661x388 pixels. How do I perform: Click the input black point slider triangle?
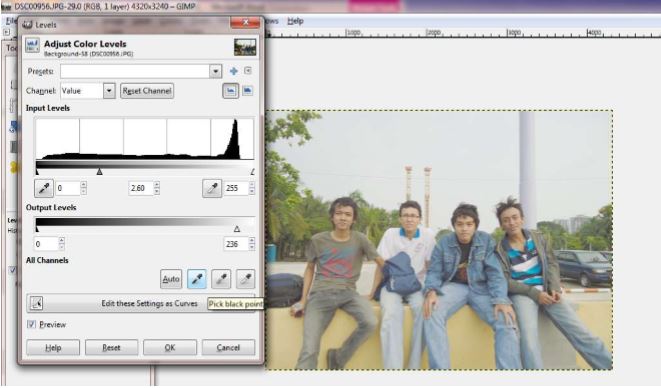point(37,172)
